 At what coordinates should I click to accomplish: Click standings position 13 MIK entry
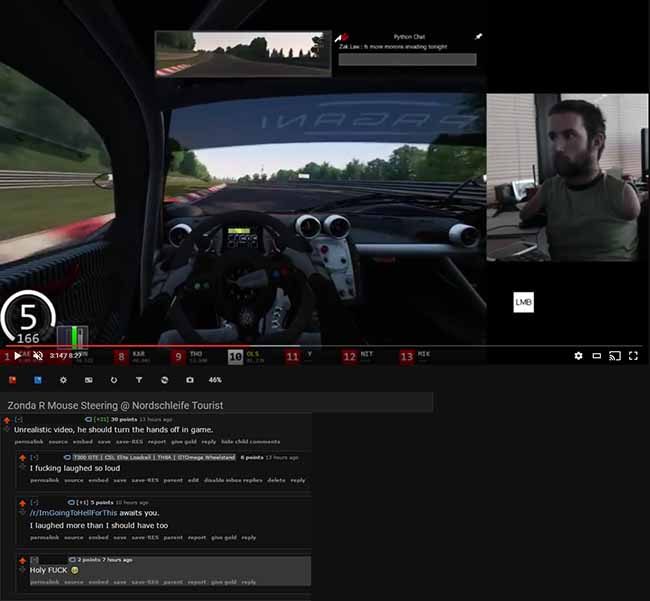415,356
